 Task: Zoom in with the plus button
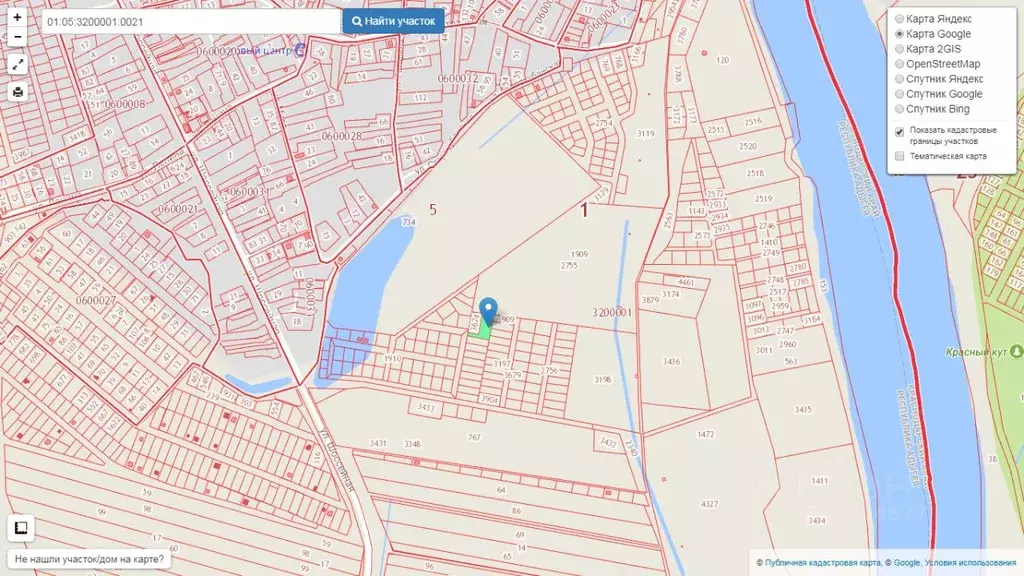(17, 18)
